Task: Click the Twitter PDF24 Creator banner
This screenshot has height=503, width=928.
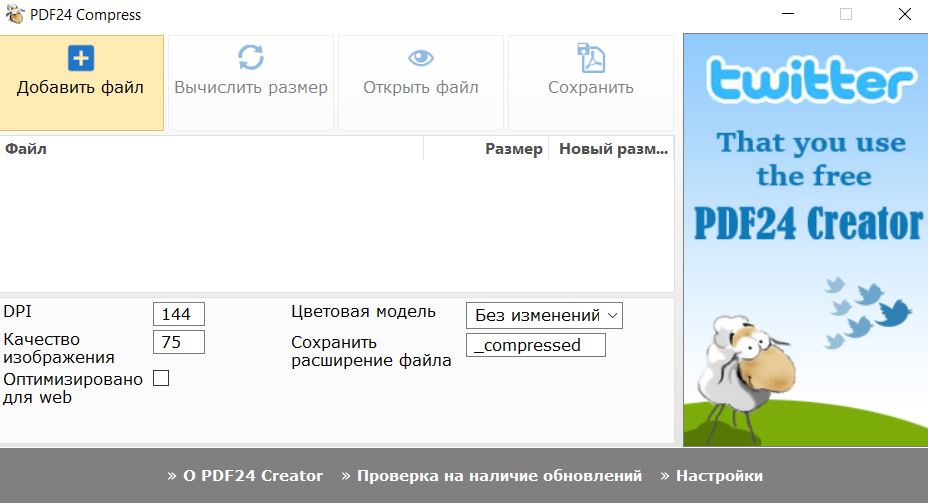Action: (x=805, y=240)
